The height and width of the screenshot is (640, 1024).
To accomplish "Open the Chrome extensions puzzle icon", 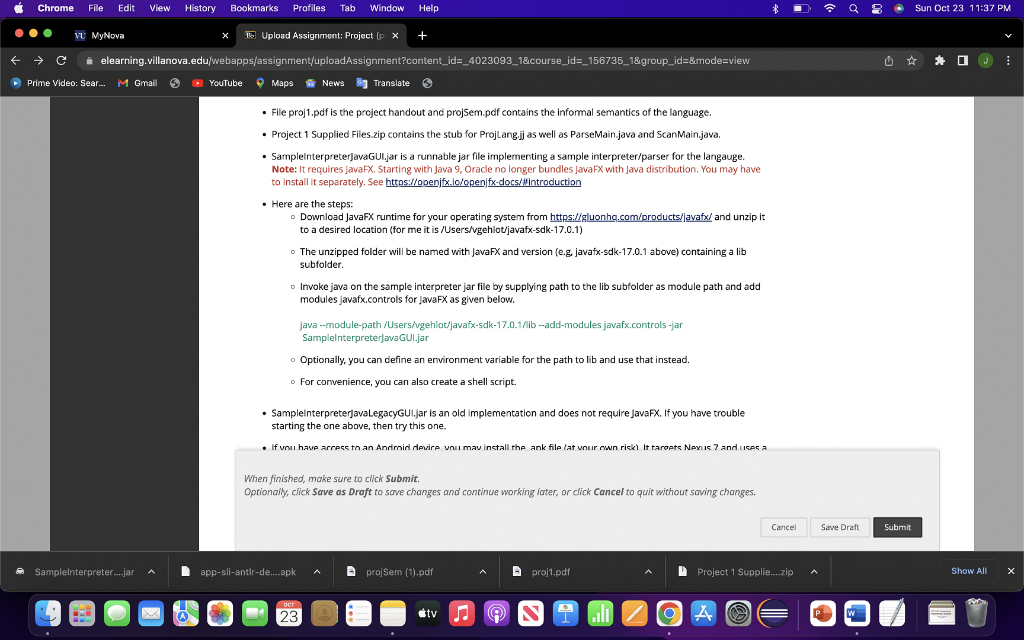I will point(939,60).
